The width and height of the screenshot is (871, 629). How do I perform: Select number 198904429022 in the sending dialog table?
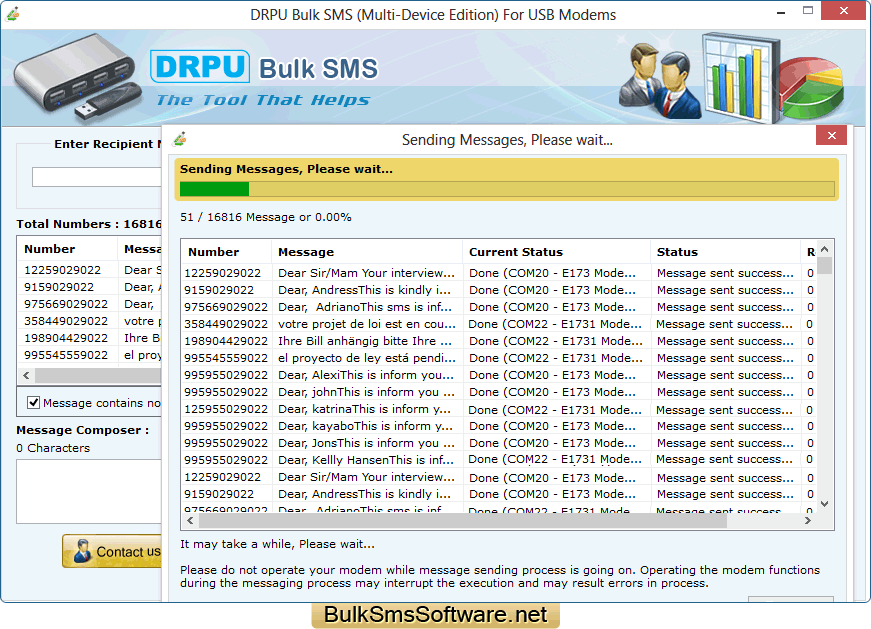point(226,341)
